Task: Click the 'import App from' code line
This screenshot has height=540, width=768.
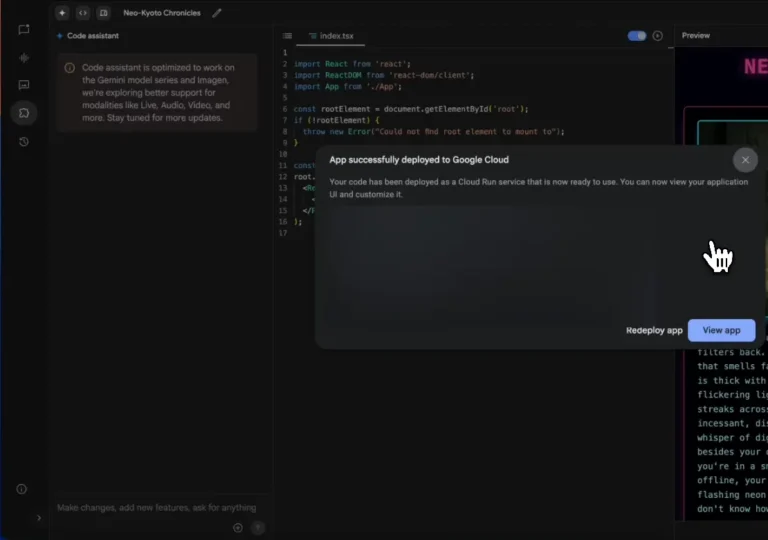Action: coord(348,86)
